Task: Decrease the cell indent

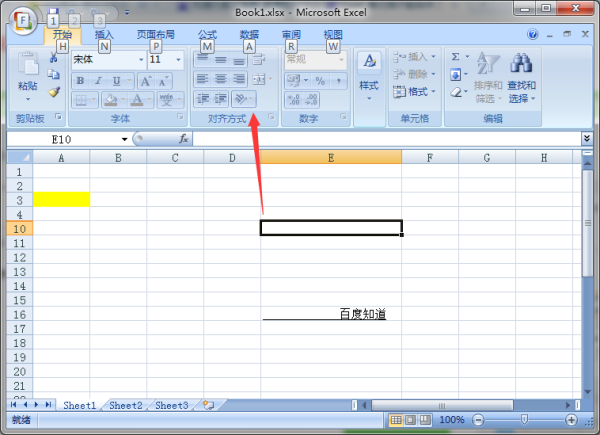Action: pos(202,99)
